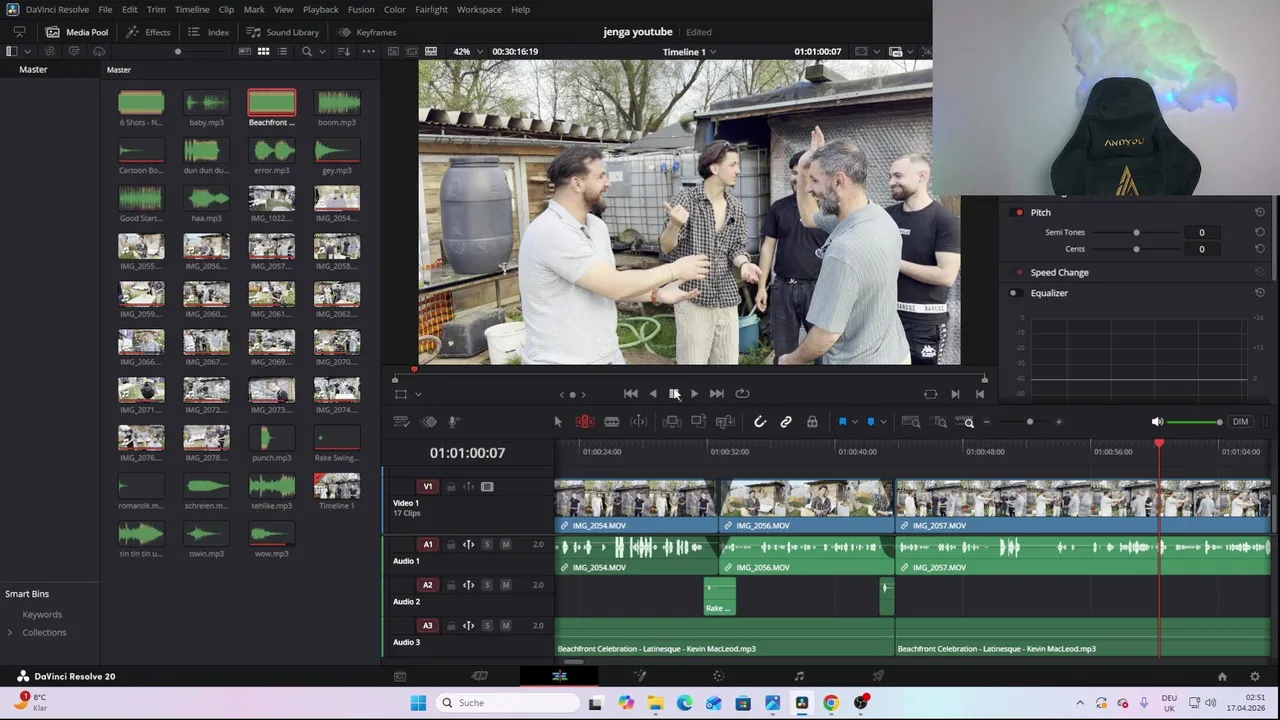Viewport: 1280px width, 720px height.
Task: Expand the Collections smart bin
Action: pyautogui.click(x=10, y=632)
